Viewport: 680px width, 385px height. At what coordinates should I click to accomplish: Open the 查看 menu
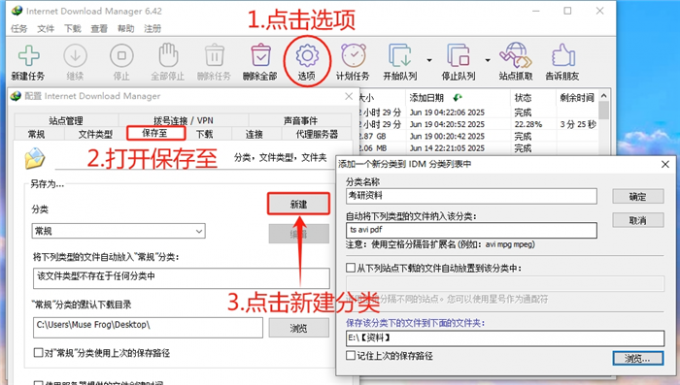[99, 29]
